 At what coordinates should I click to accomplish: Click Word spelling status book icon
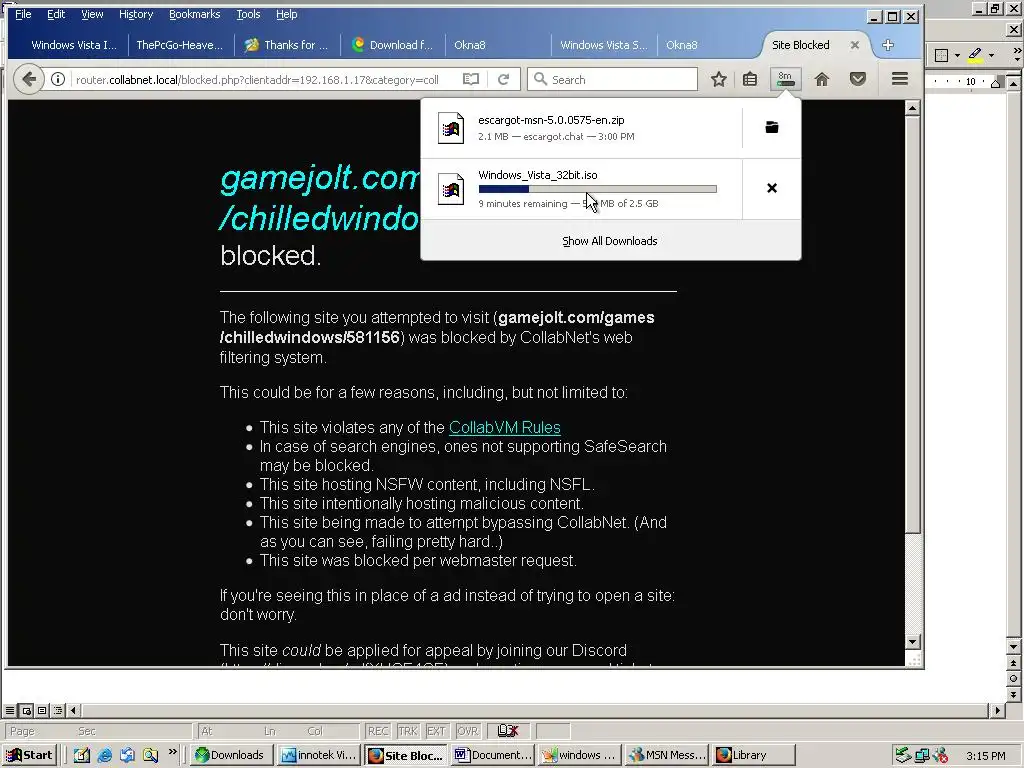point(508,731)
